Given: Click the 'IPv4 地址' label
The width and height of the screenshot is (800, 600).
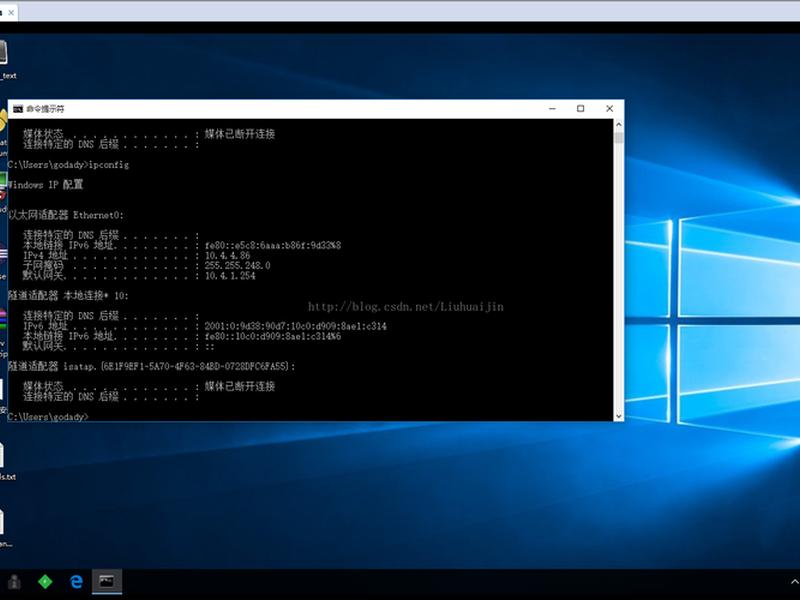Looking at the screenshot, I should point(45,256).
